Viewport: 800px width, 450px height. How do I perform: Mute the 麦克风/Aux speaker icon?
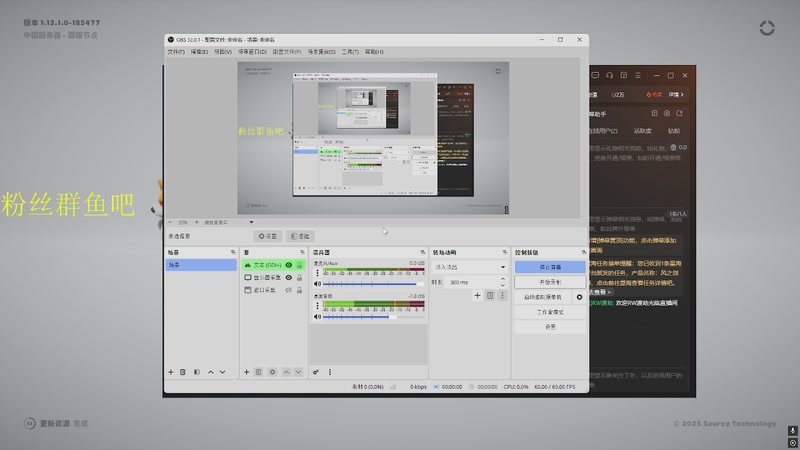317,284
